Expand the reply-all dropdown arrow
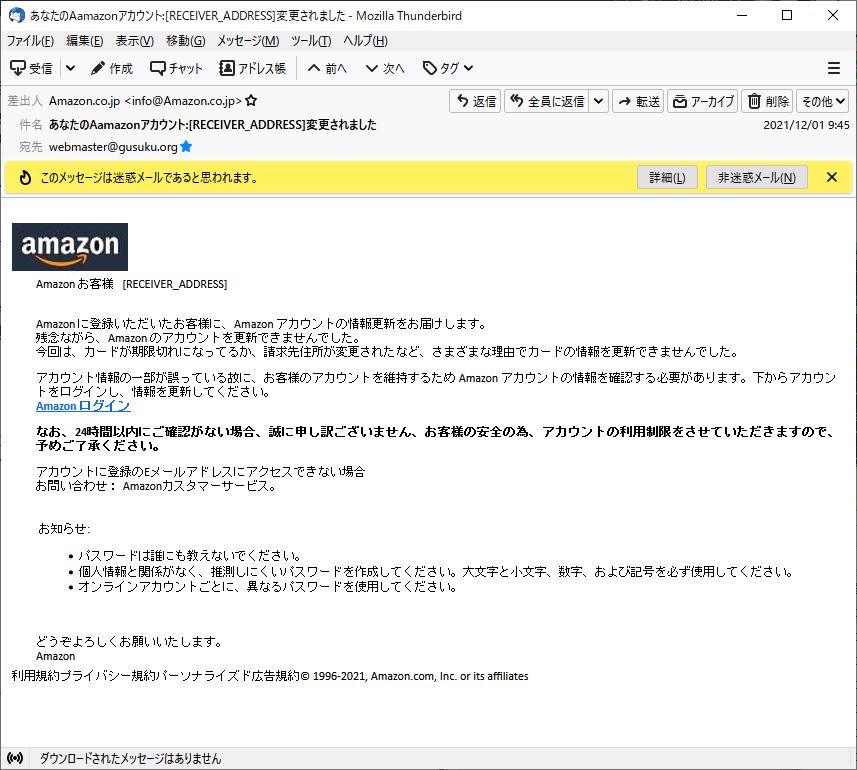The image size is (857, 770). [598, 101]
